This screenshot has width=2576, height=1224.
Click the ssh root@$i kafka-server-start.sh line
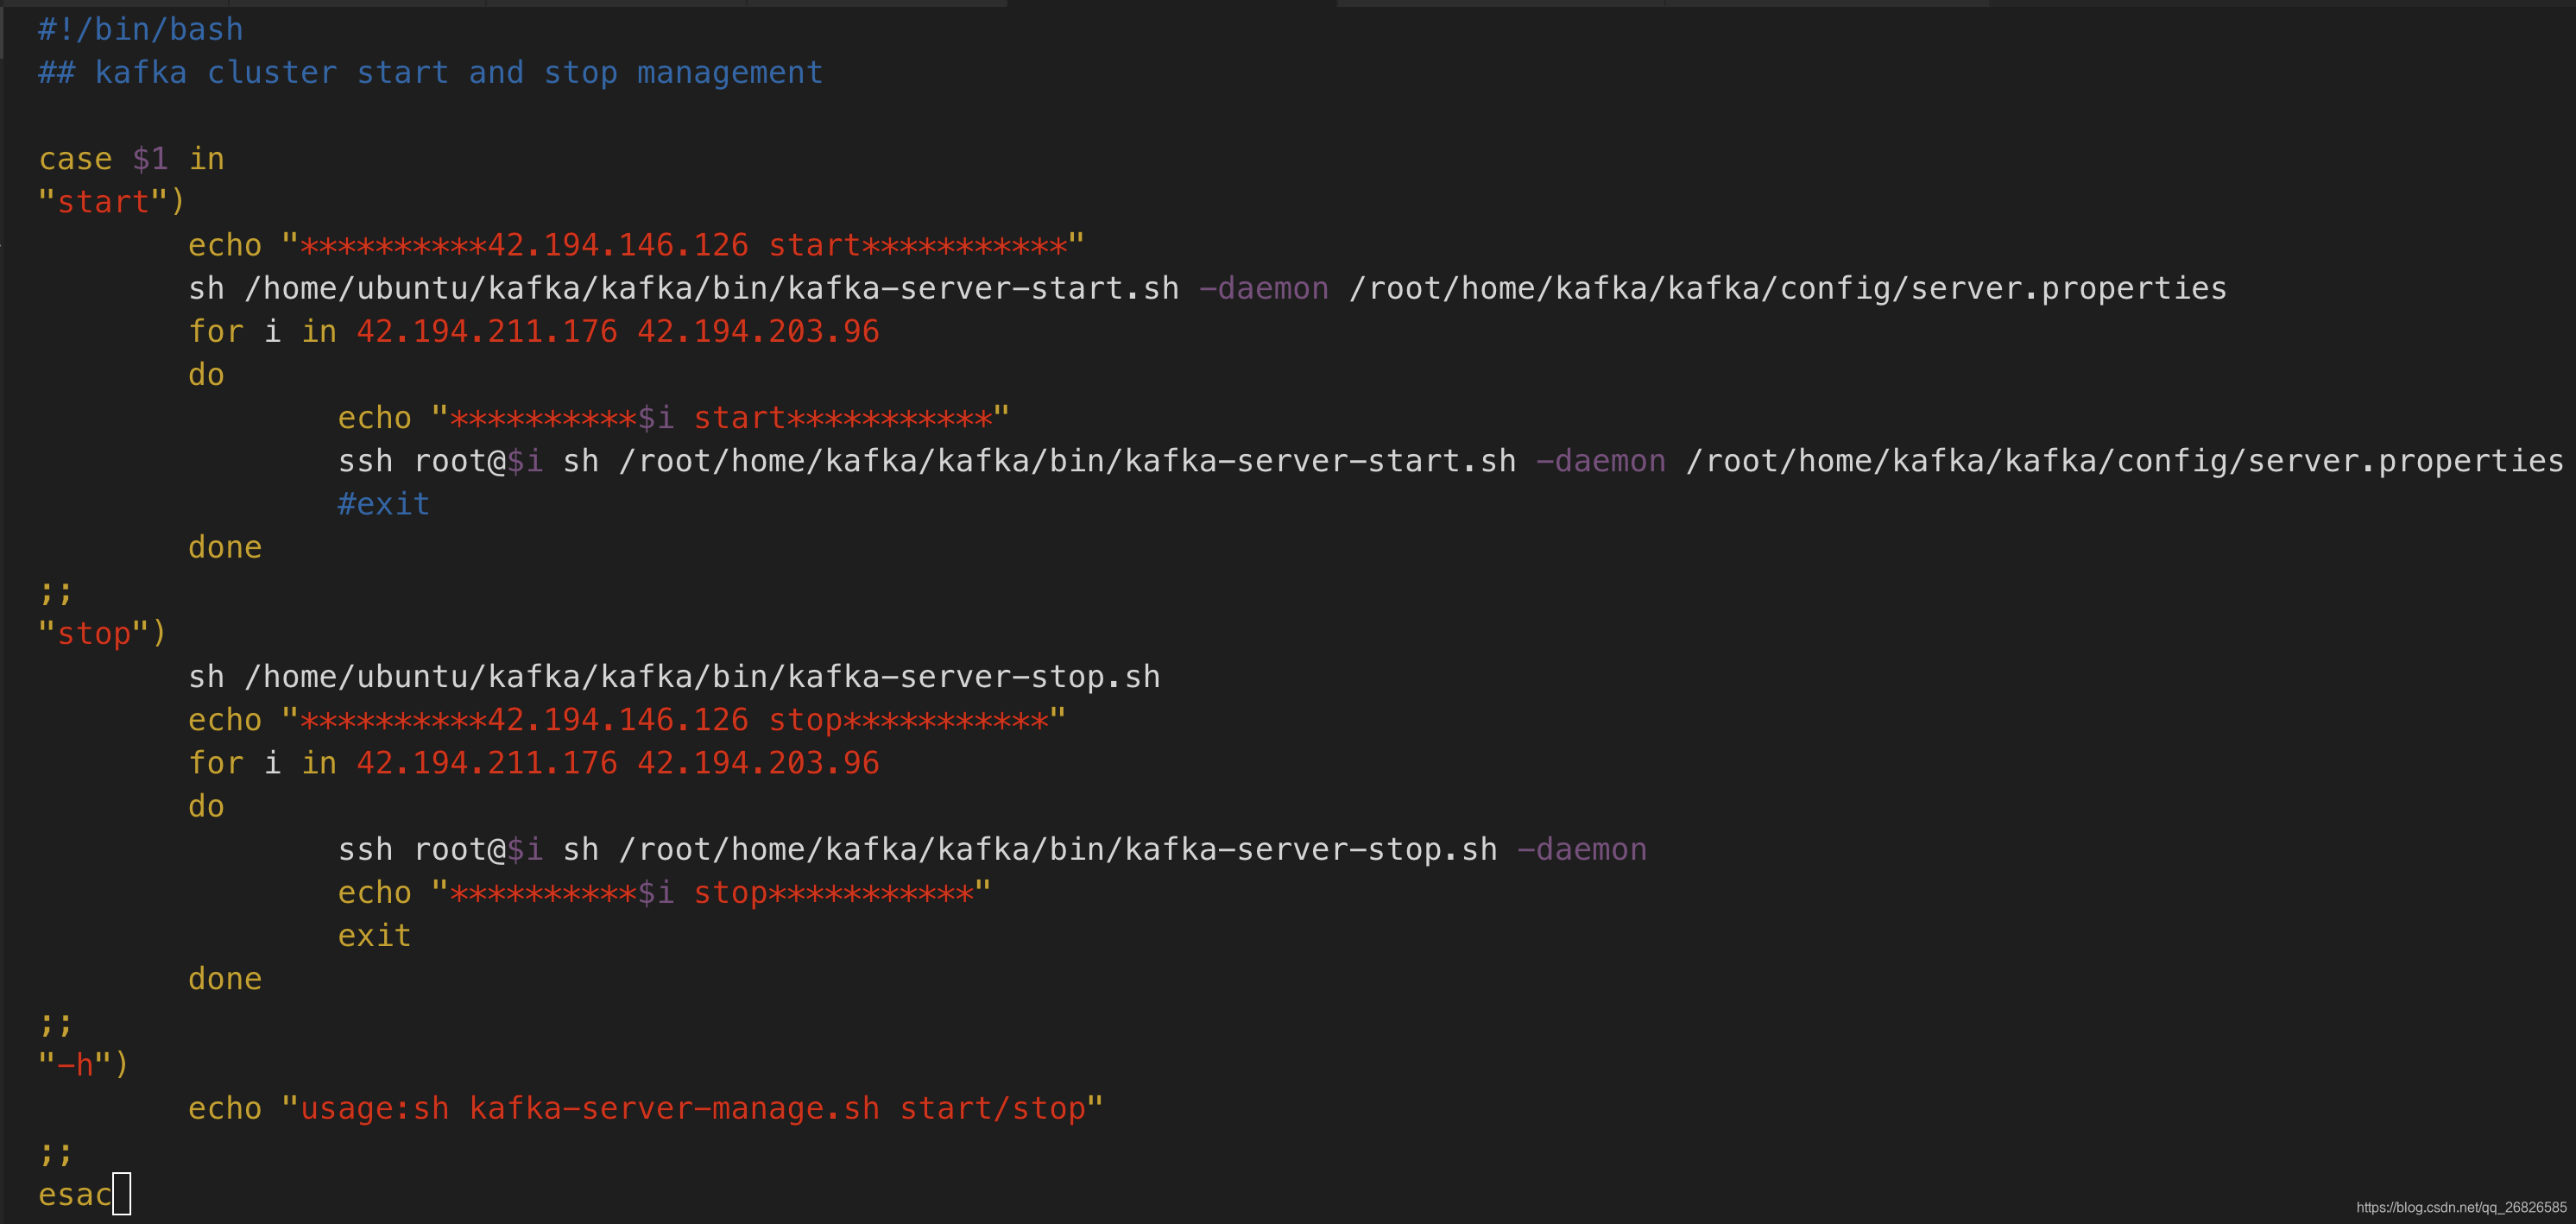tap(1450, 460)
